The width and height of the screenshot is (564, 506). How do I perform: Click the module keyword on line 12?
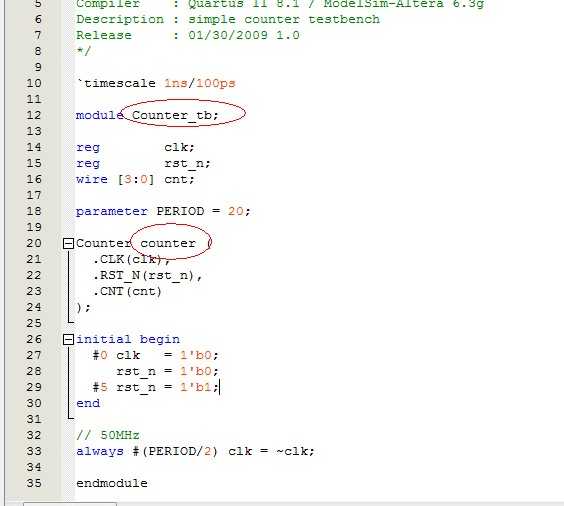[x=100, y=115]
